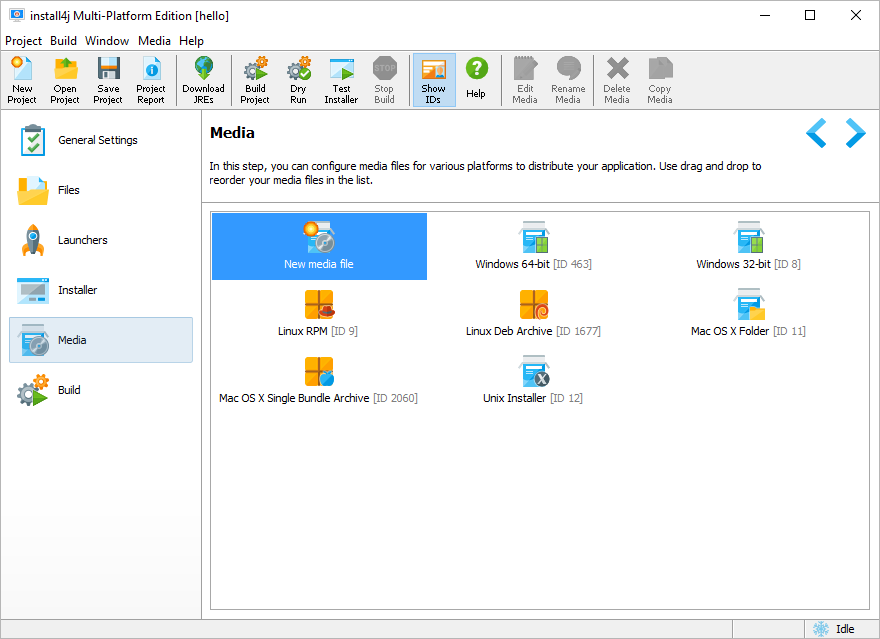Viewport: 880px width, 639px height.
Task: Advance to next step with right arrow
Action: pyautogui.click(x=855, y=134)
